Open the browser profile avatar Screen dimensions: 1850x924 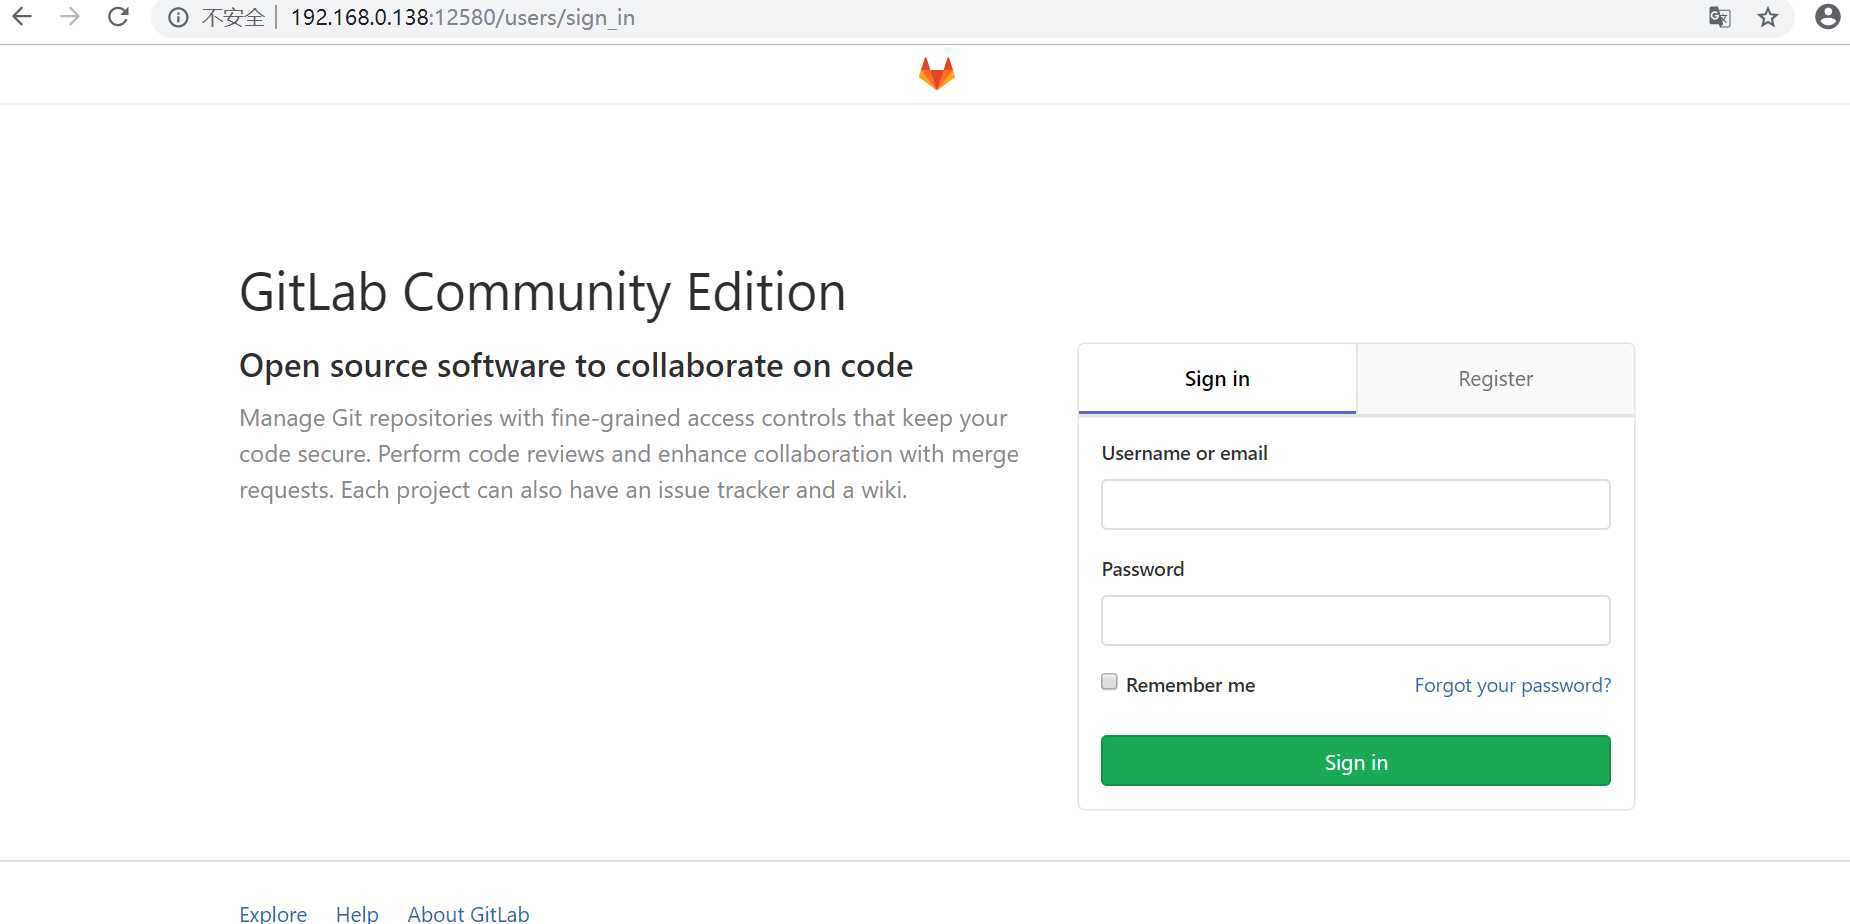coord(1827,17)
